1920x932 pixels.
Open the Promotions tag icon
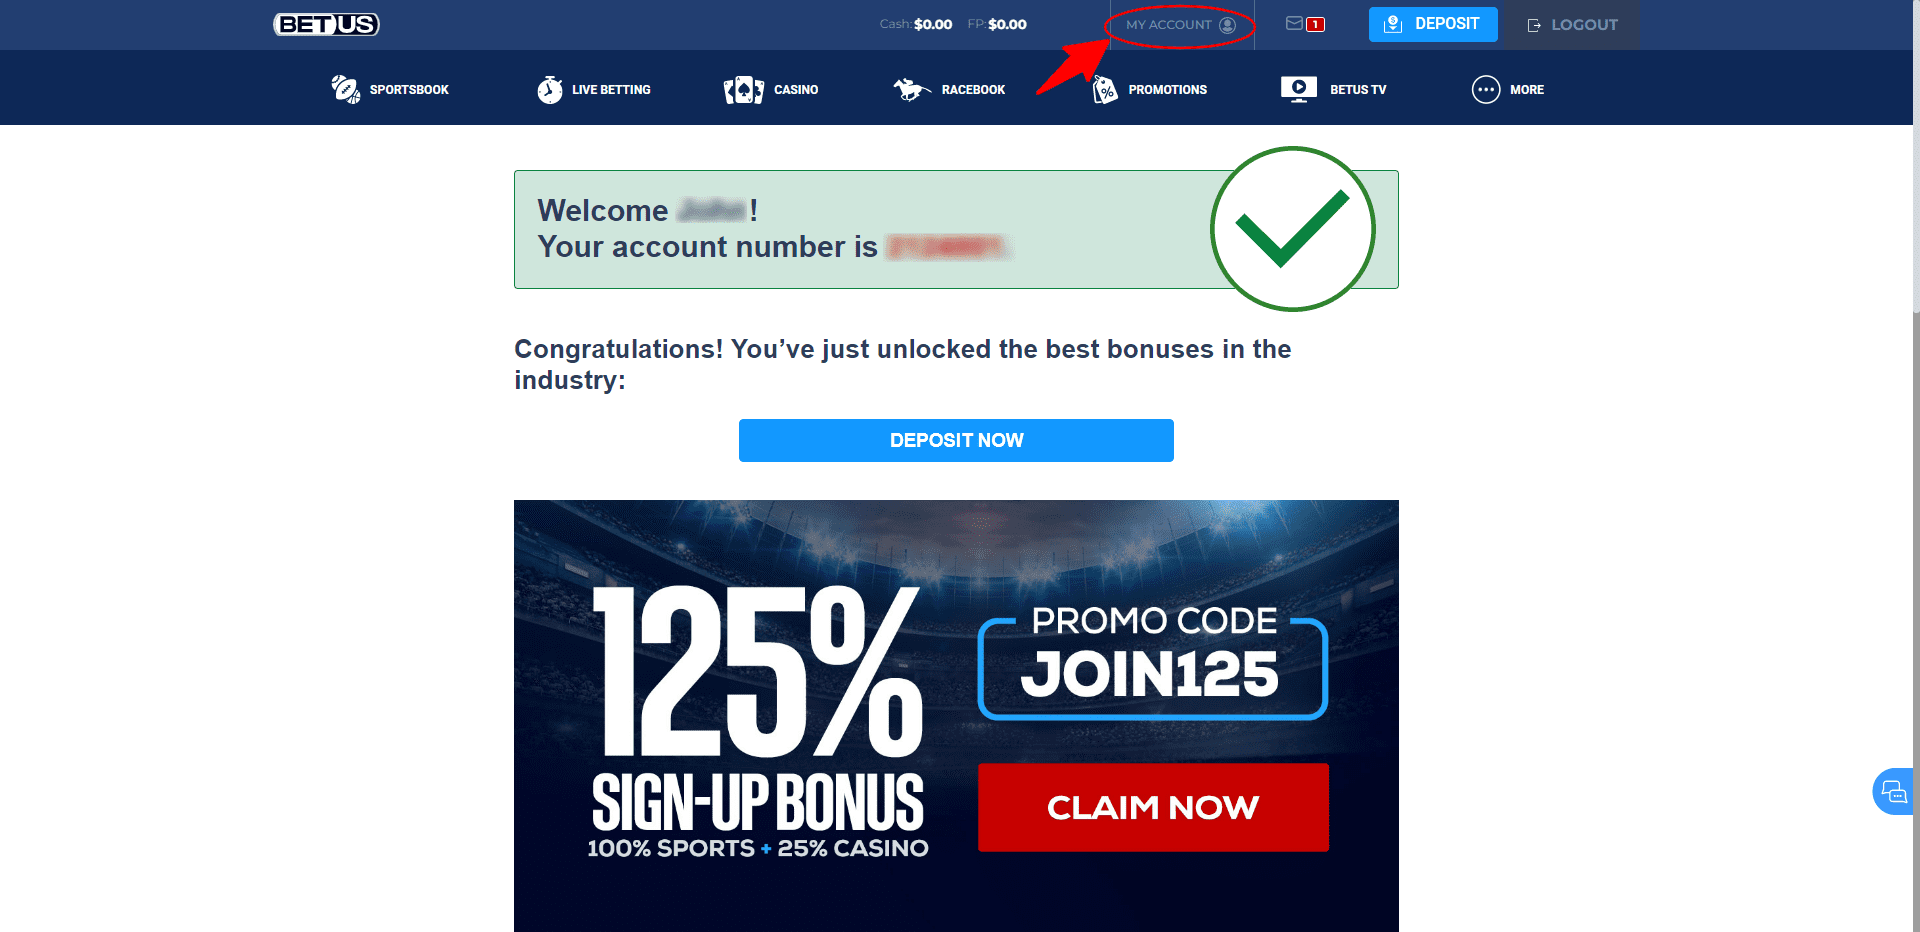point(1105,90)
